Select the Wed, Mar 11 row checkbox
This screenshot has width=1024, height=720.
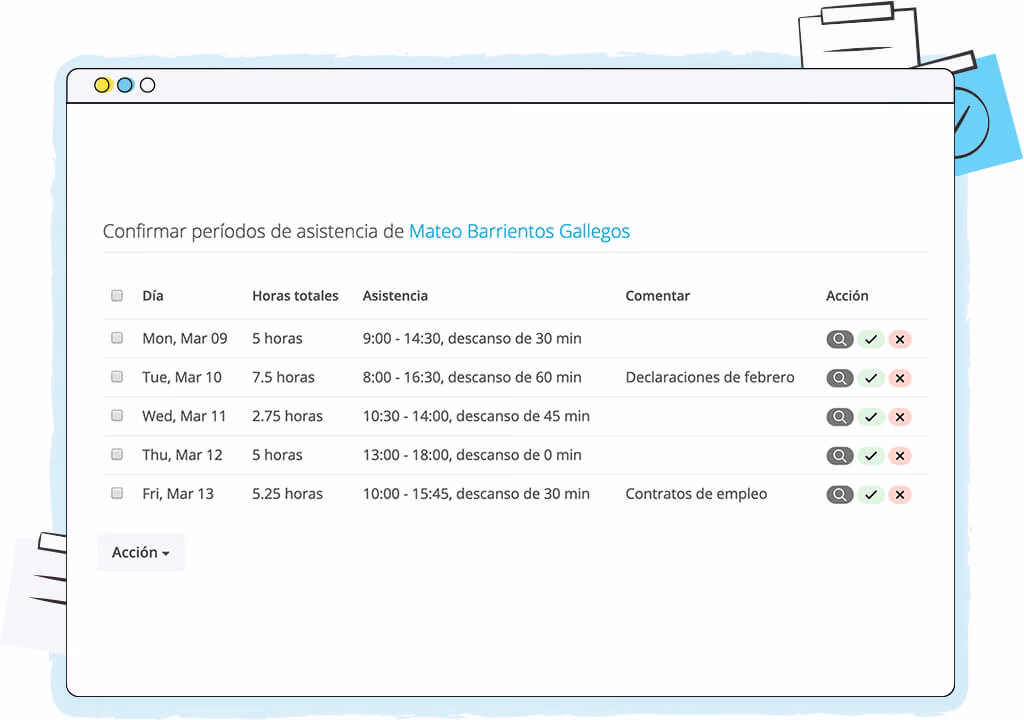(x=117, y=416)
